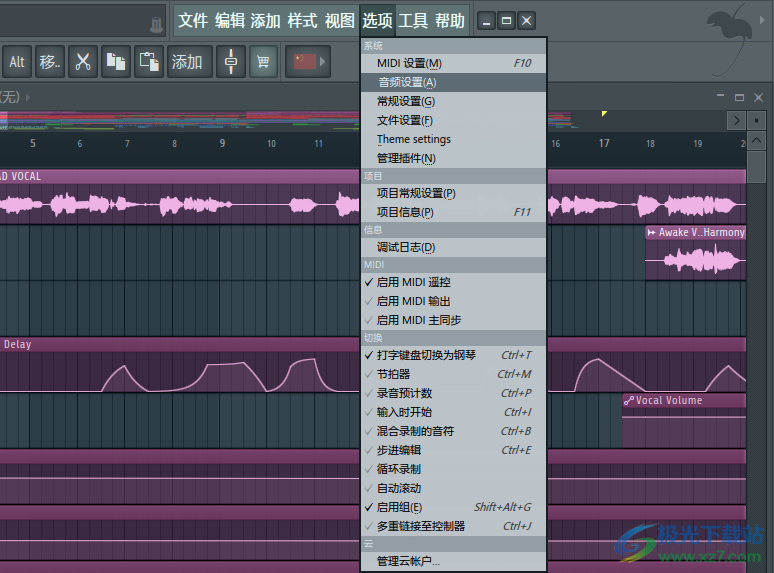The width and height of the screenshot is (774, 573).
Task: Click the red flag language icon
Action: pos(304,62)
